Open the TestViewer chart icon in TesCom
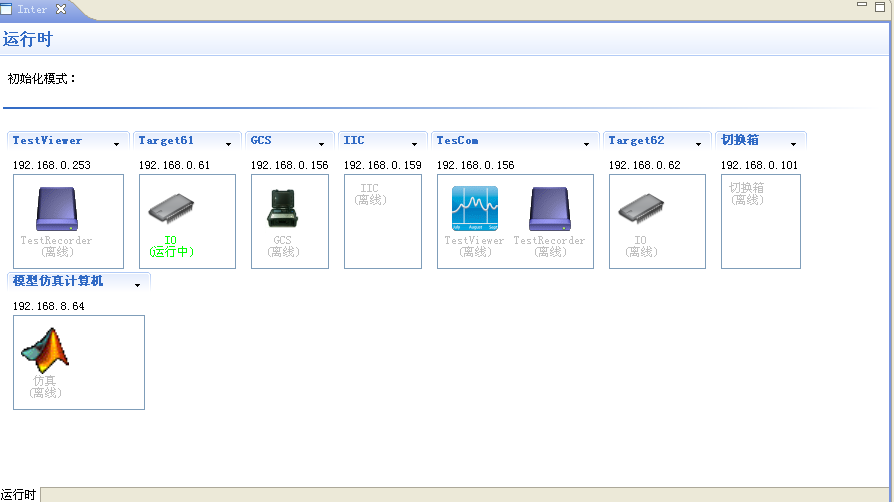This screenshot has width=894, height=502. pyautogui.click(x=475, y=208)
